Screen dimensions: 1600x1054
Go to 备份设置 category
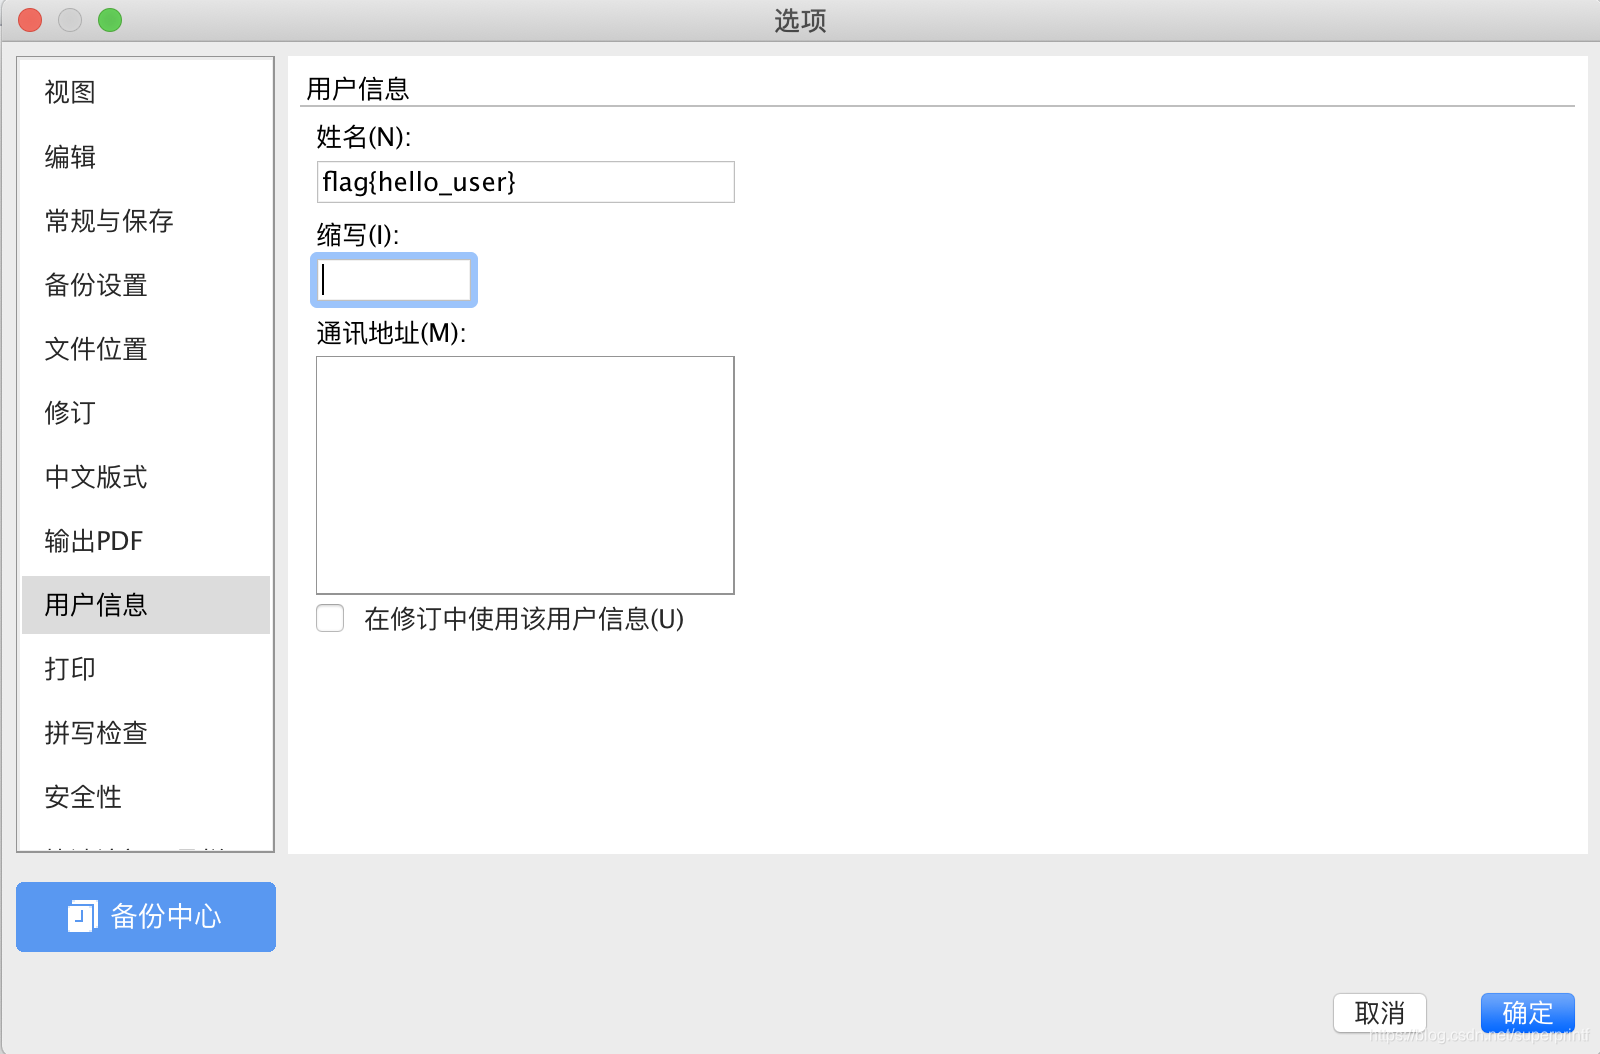146,285
